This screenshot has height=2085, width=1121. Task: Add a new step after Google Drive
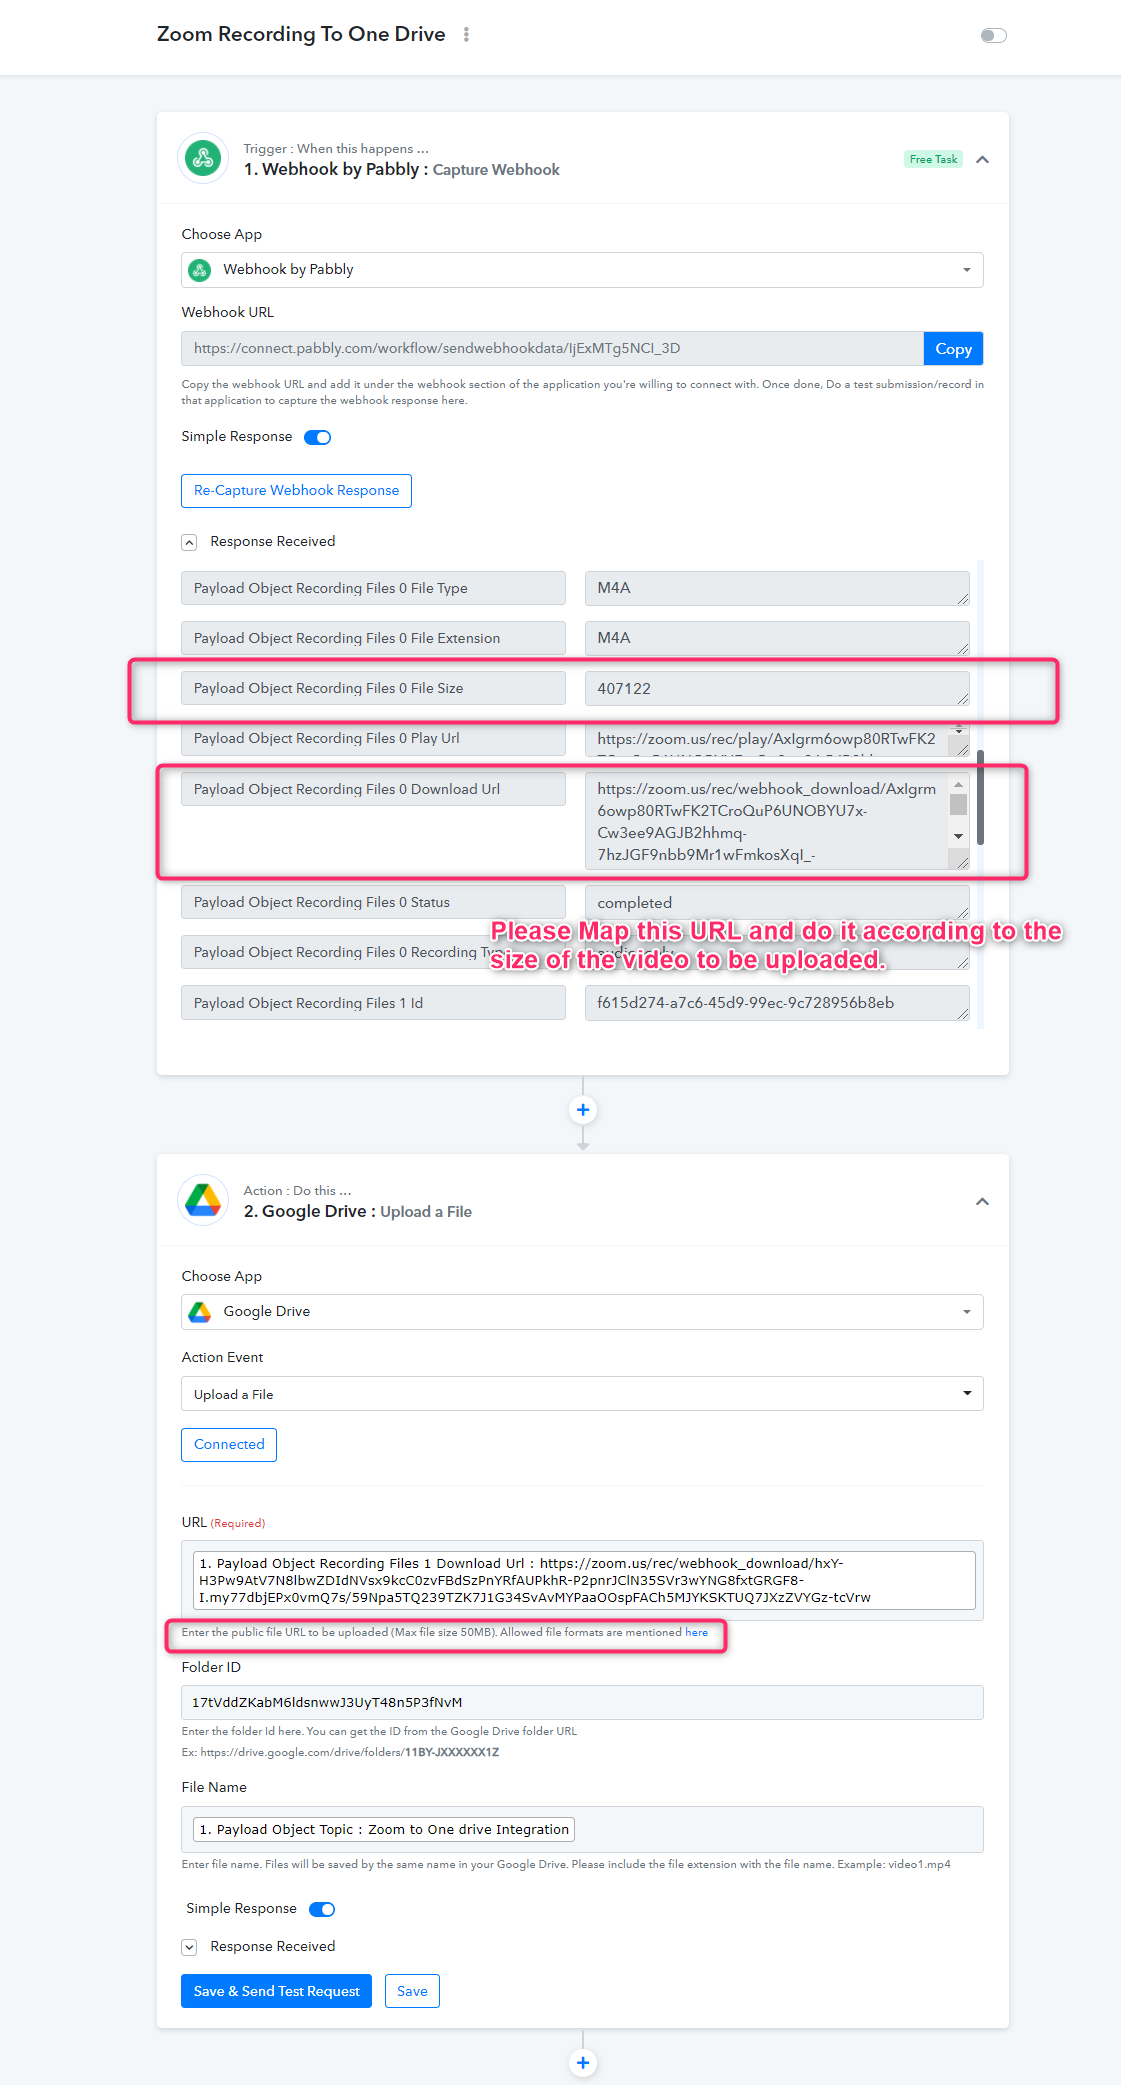pyautogui.click(x=583, y=2063)
